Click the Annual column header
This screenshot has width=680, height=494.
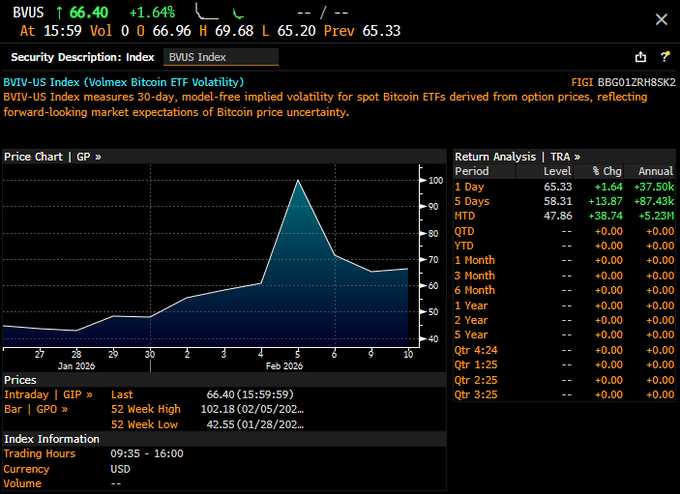pos(655,172)
